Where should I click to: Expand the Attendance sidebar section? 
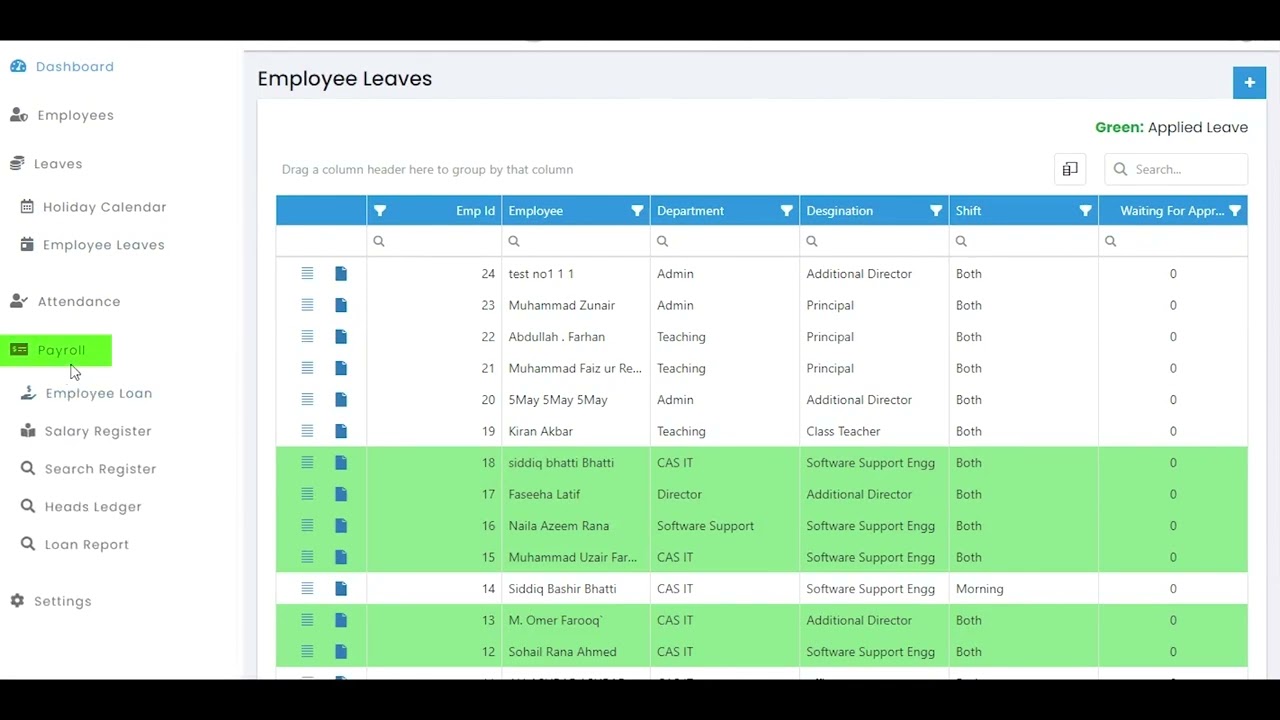click(x=65, y=301)
